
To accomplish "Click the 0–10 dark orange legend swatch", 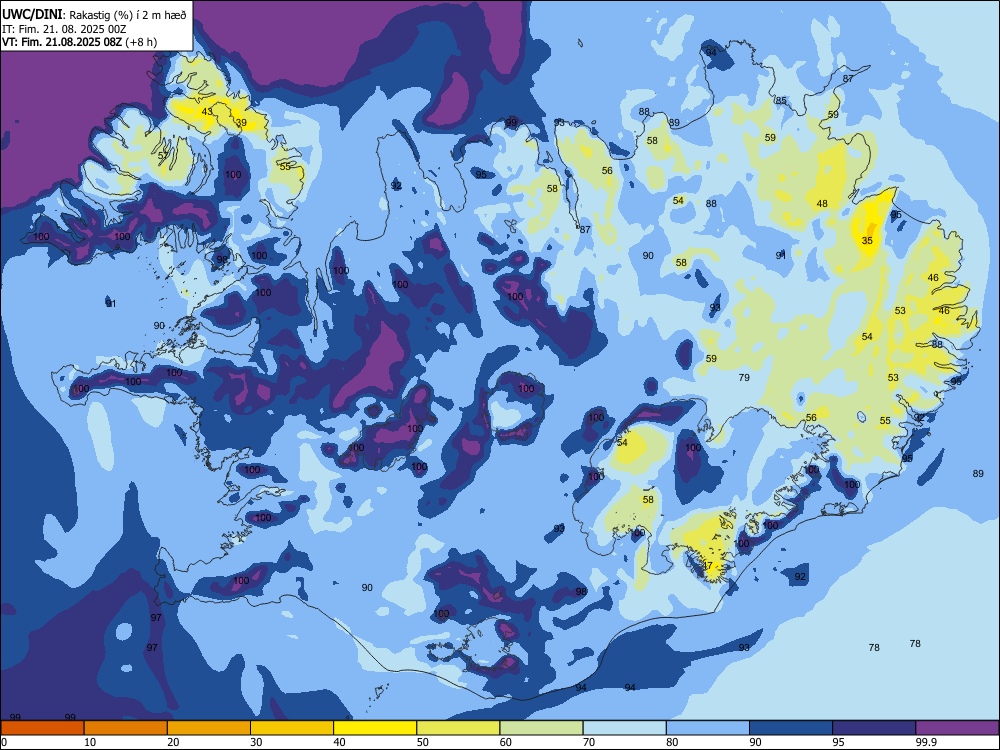I will (x=42, y=728).
